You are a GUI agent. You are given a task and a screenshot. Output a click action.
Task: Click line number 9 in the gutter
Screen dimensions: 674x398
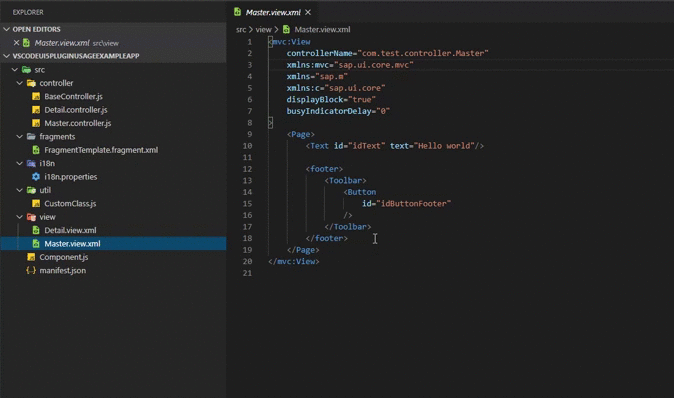coord(249,134)
